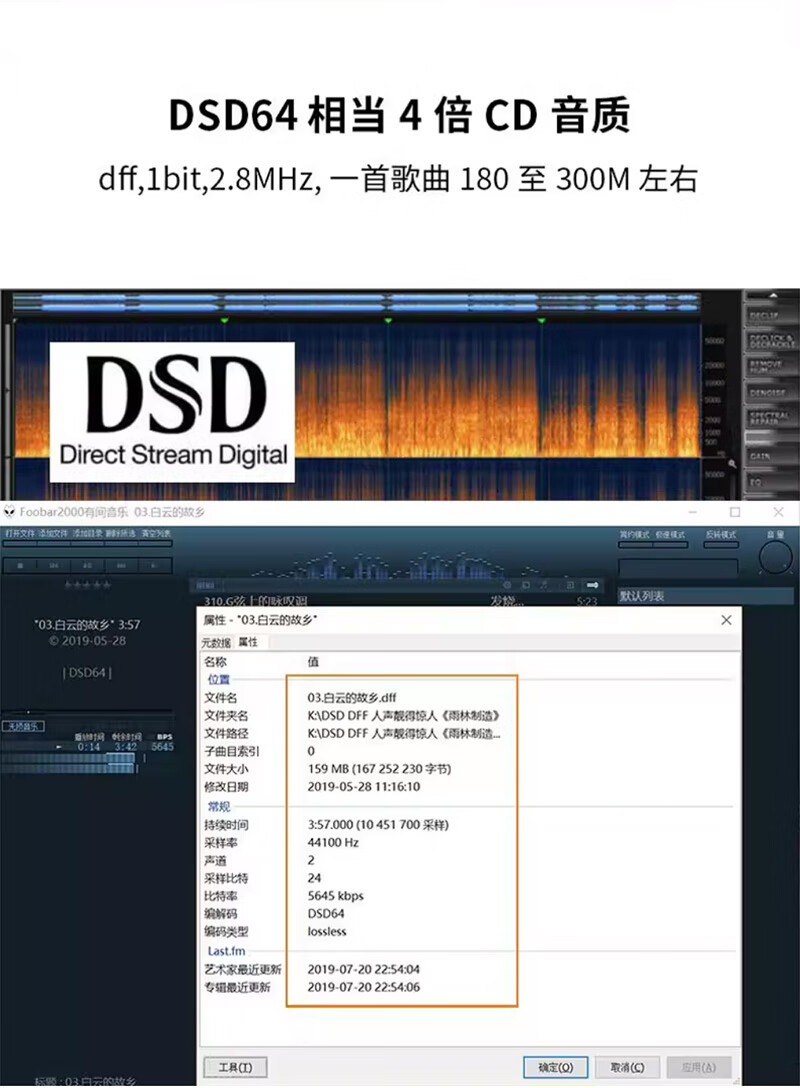Click the second green marker on timeline

point(388,320)
